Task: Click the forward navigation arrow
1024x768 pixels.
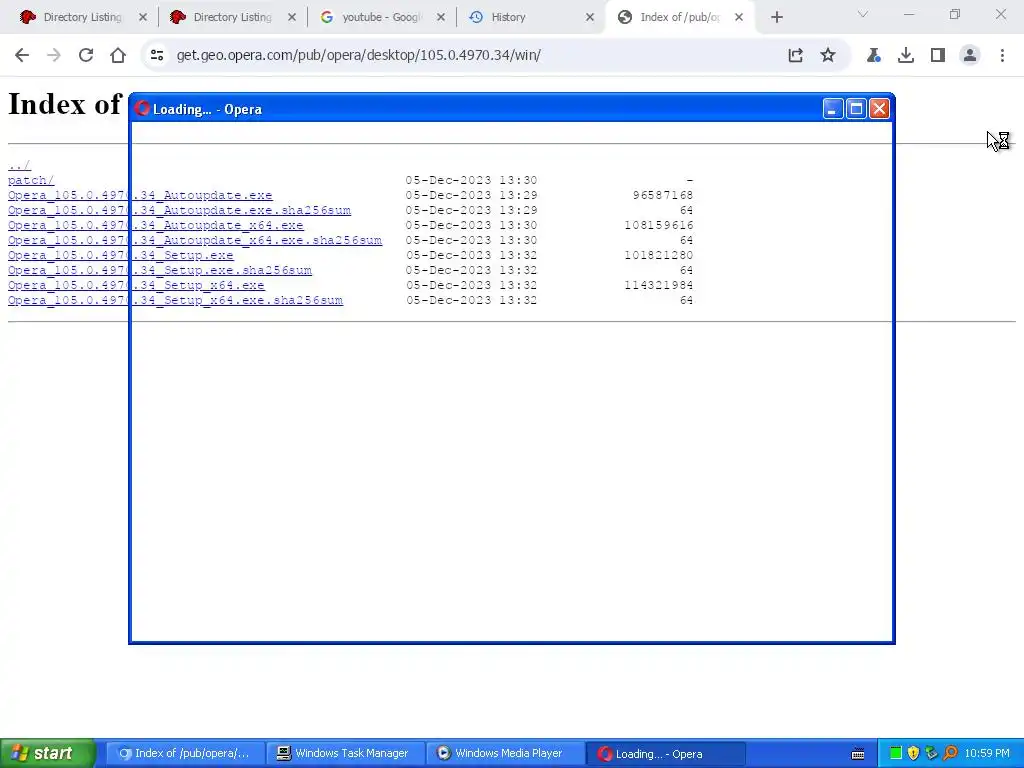Action: [x=54, y=56]
